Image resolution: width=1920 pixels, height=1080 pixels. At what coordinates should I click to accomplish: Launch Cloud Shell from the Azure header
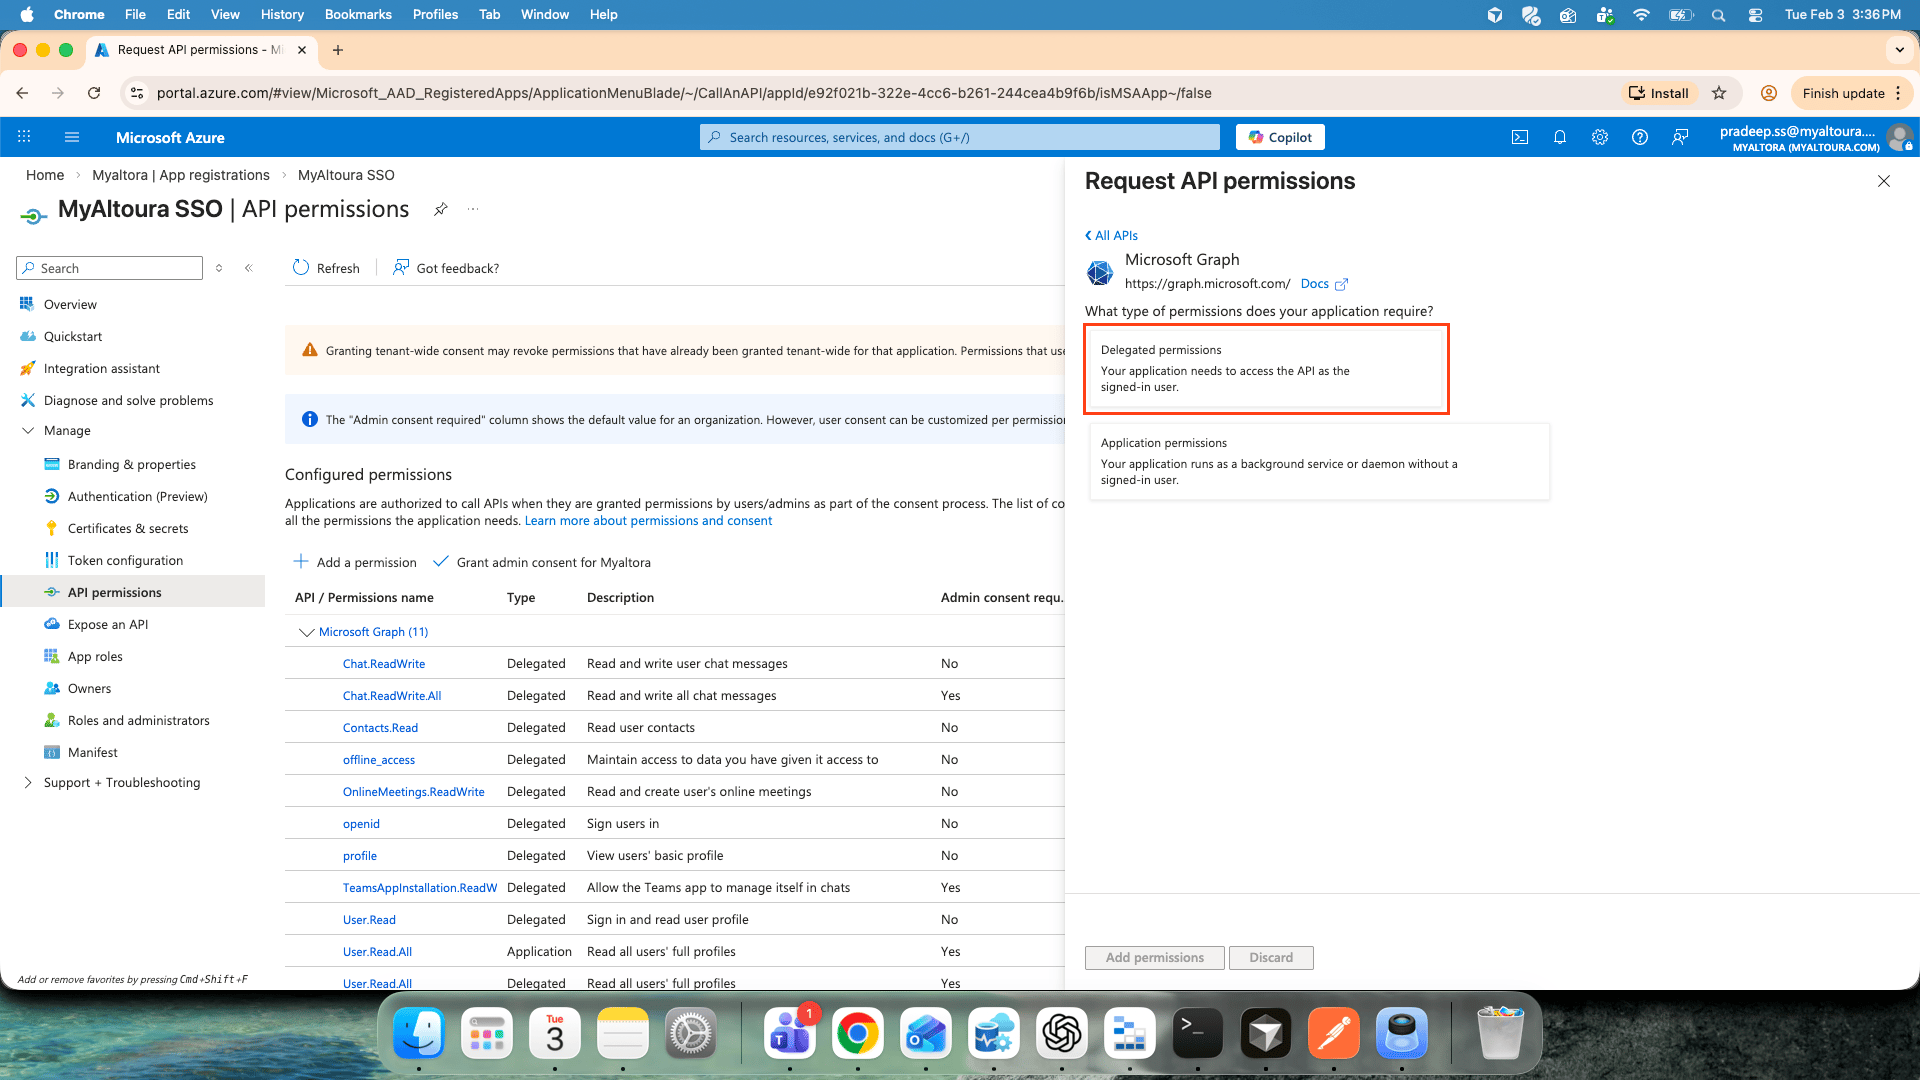[x=1520, y=137]
